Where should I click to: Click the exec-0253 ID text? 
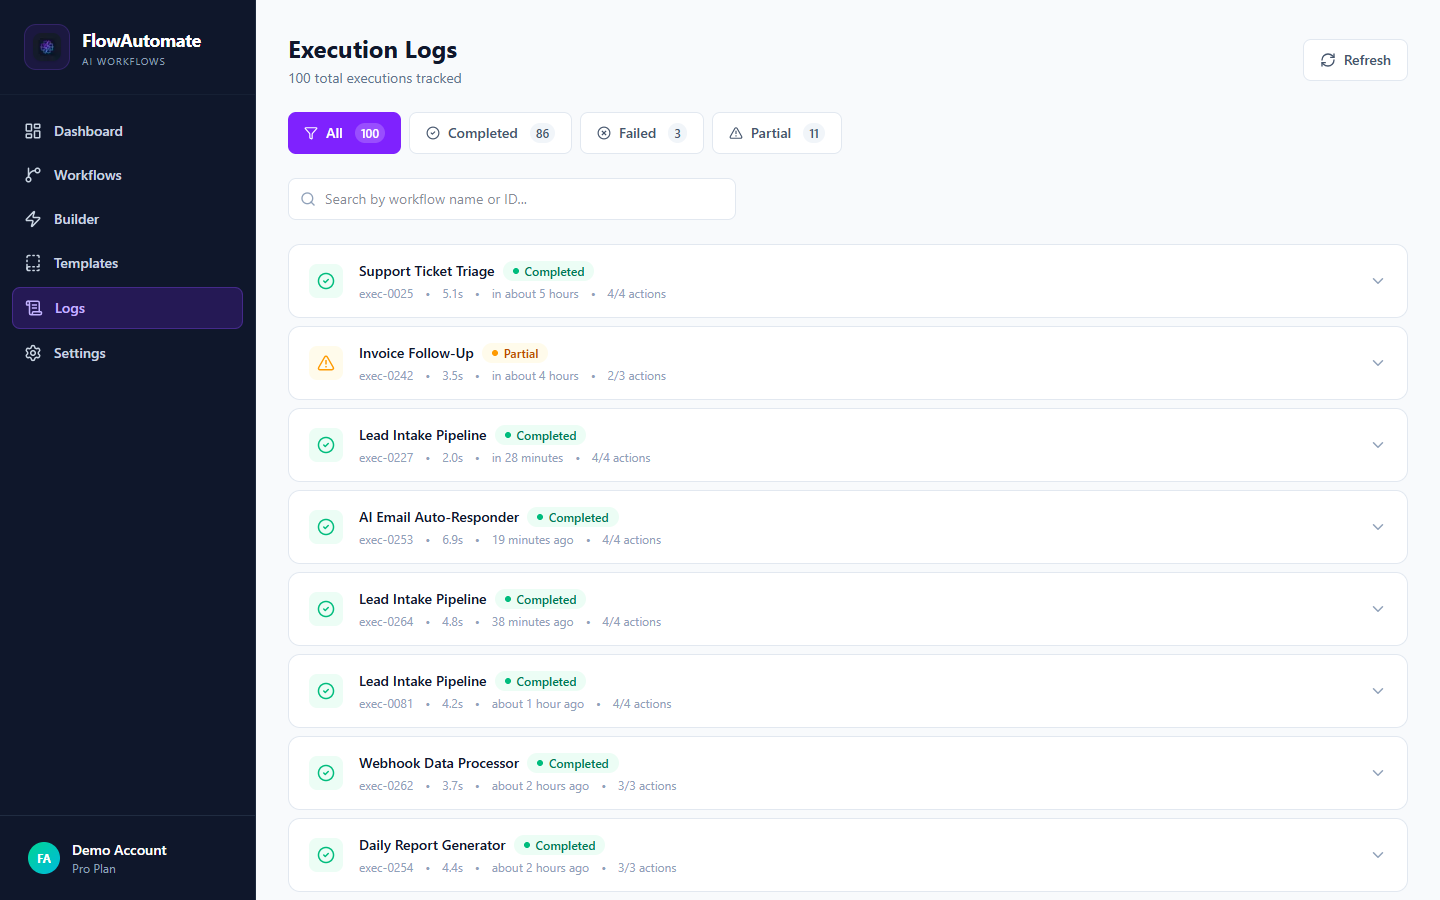point(386,540)
